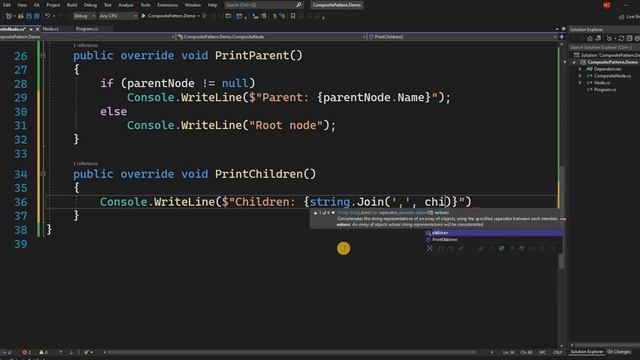Image resolution: width=640 pixels, height=360 pixels.
Task: Select the children IntelliSense suggestion
Action: point(493,233)
